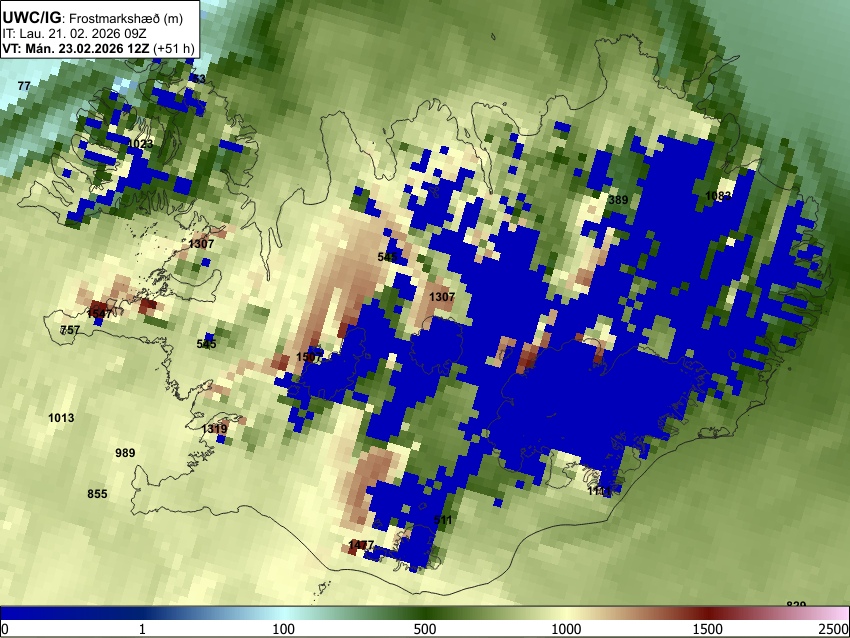850x638 pixels.
Task: Click the map value "1547"
Action: [99, 313]
